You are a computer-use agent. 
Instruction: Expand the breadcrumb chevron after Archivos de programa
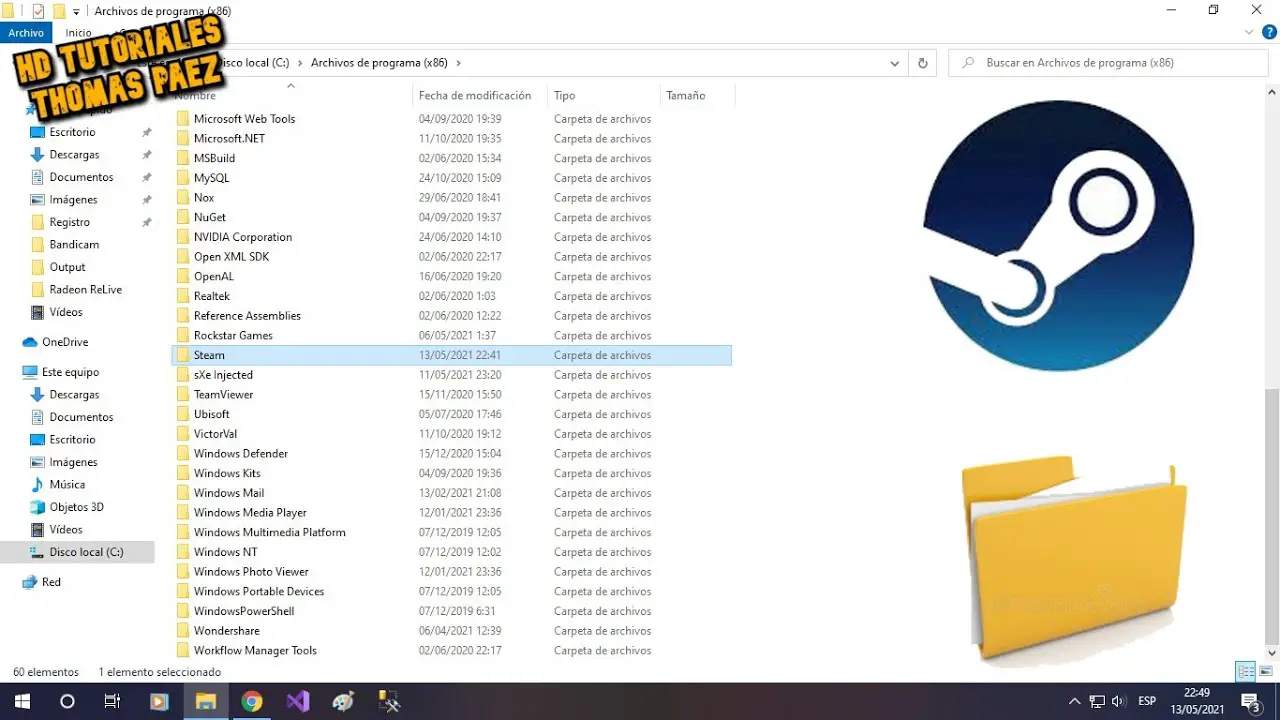[458, 62]
